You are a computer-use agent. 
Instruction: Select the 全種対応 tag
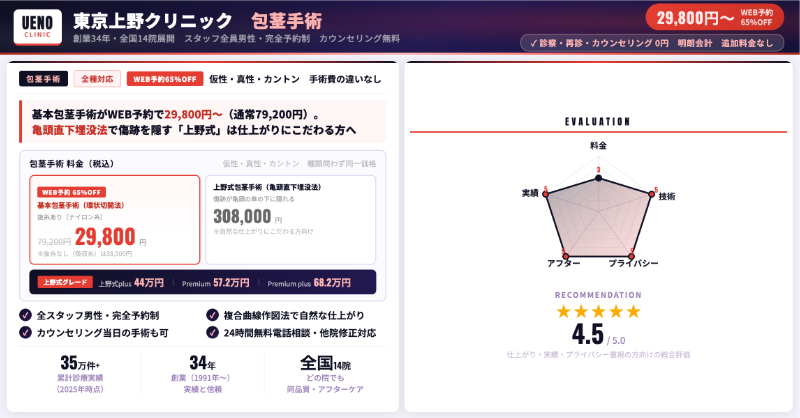coord(97,78)
